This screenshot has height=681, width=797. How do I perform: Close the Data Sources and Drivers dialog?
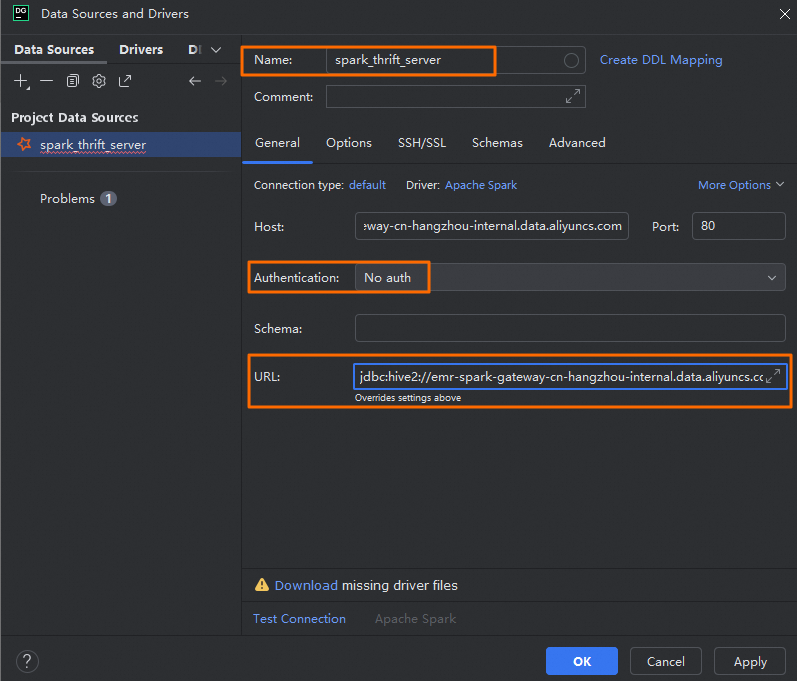point(784,14)
